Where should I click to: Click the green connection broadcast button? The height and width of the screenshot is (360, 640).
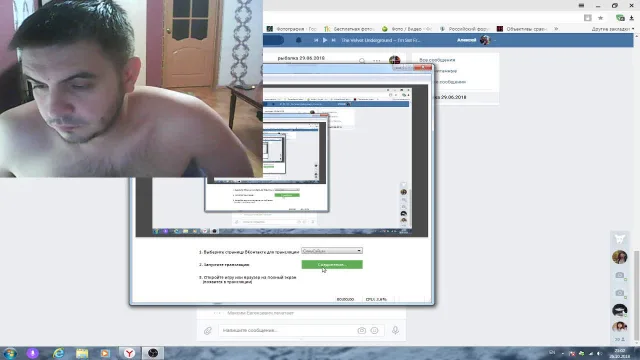coord(332,264)
